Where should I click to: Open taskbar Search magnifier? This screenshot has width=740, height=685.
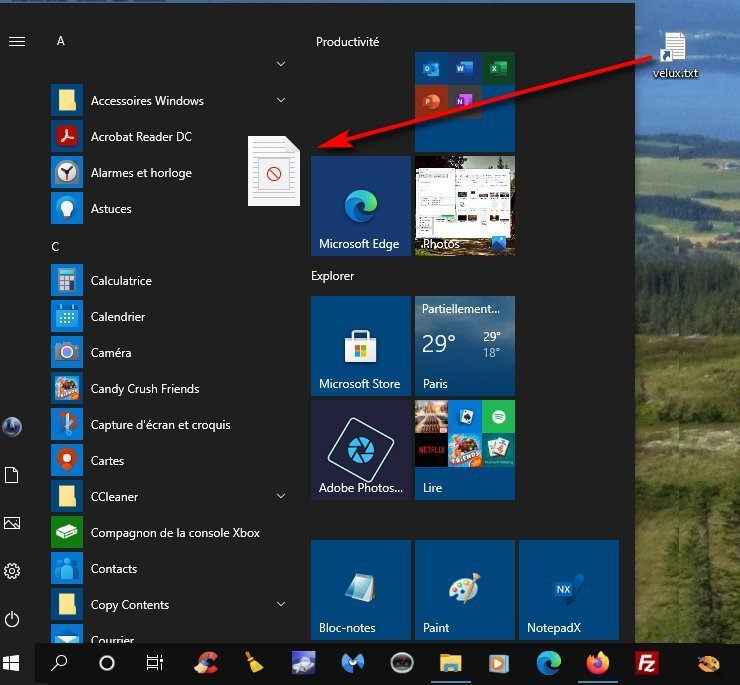pyautogui.click(x=59, y=663)
